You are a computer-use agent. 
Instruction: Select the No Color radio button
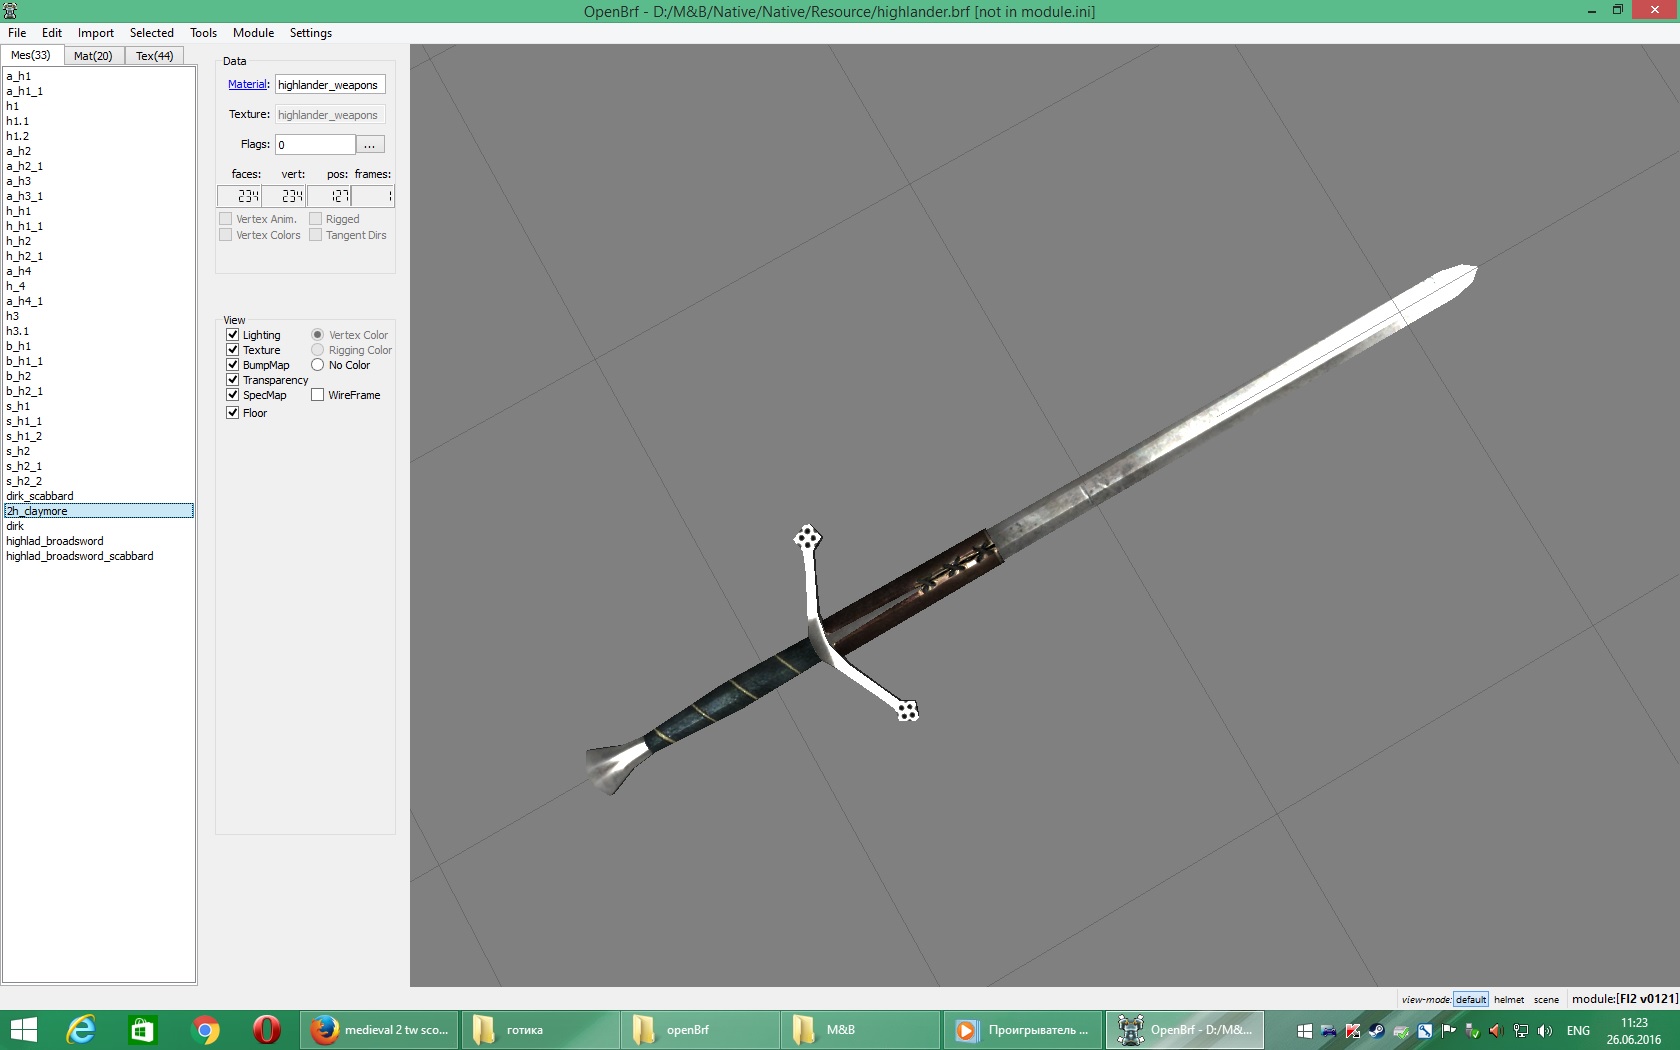317,365
